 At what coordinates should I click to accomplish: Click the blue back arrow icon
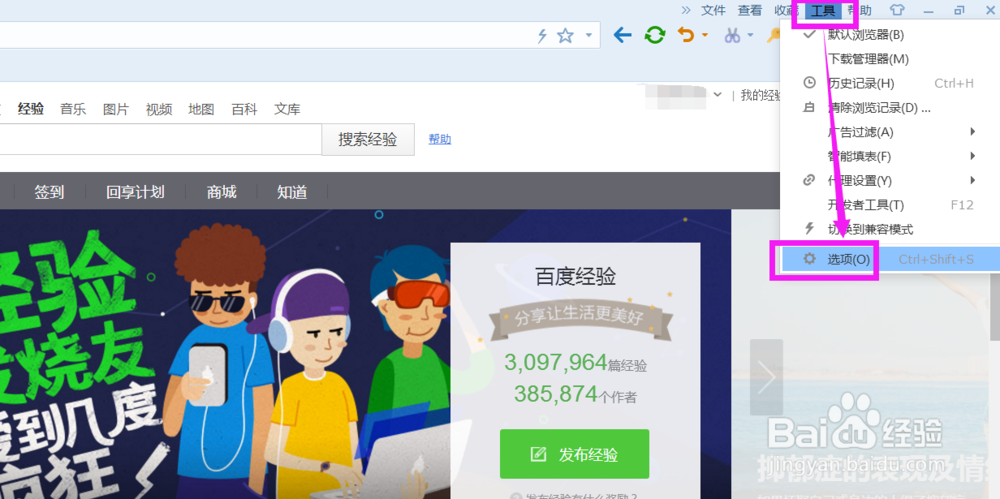pyautogui.click(x=622, y=35)
